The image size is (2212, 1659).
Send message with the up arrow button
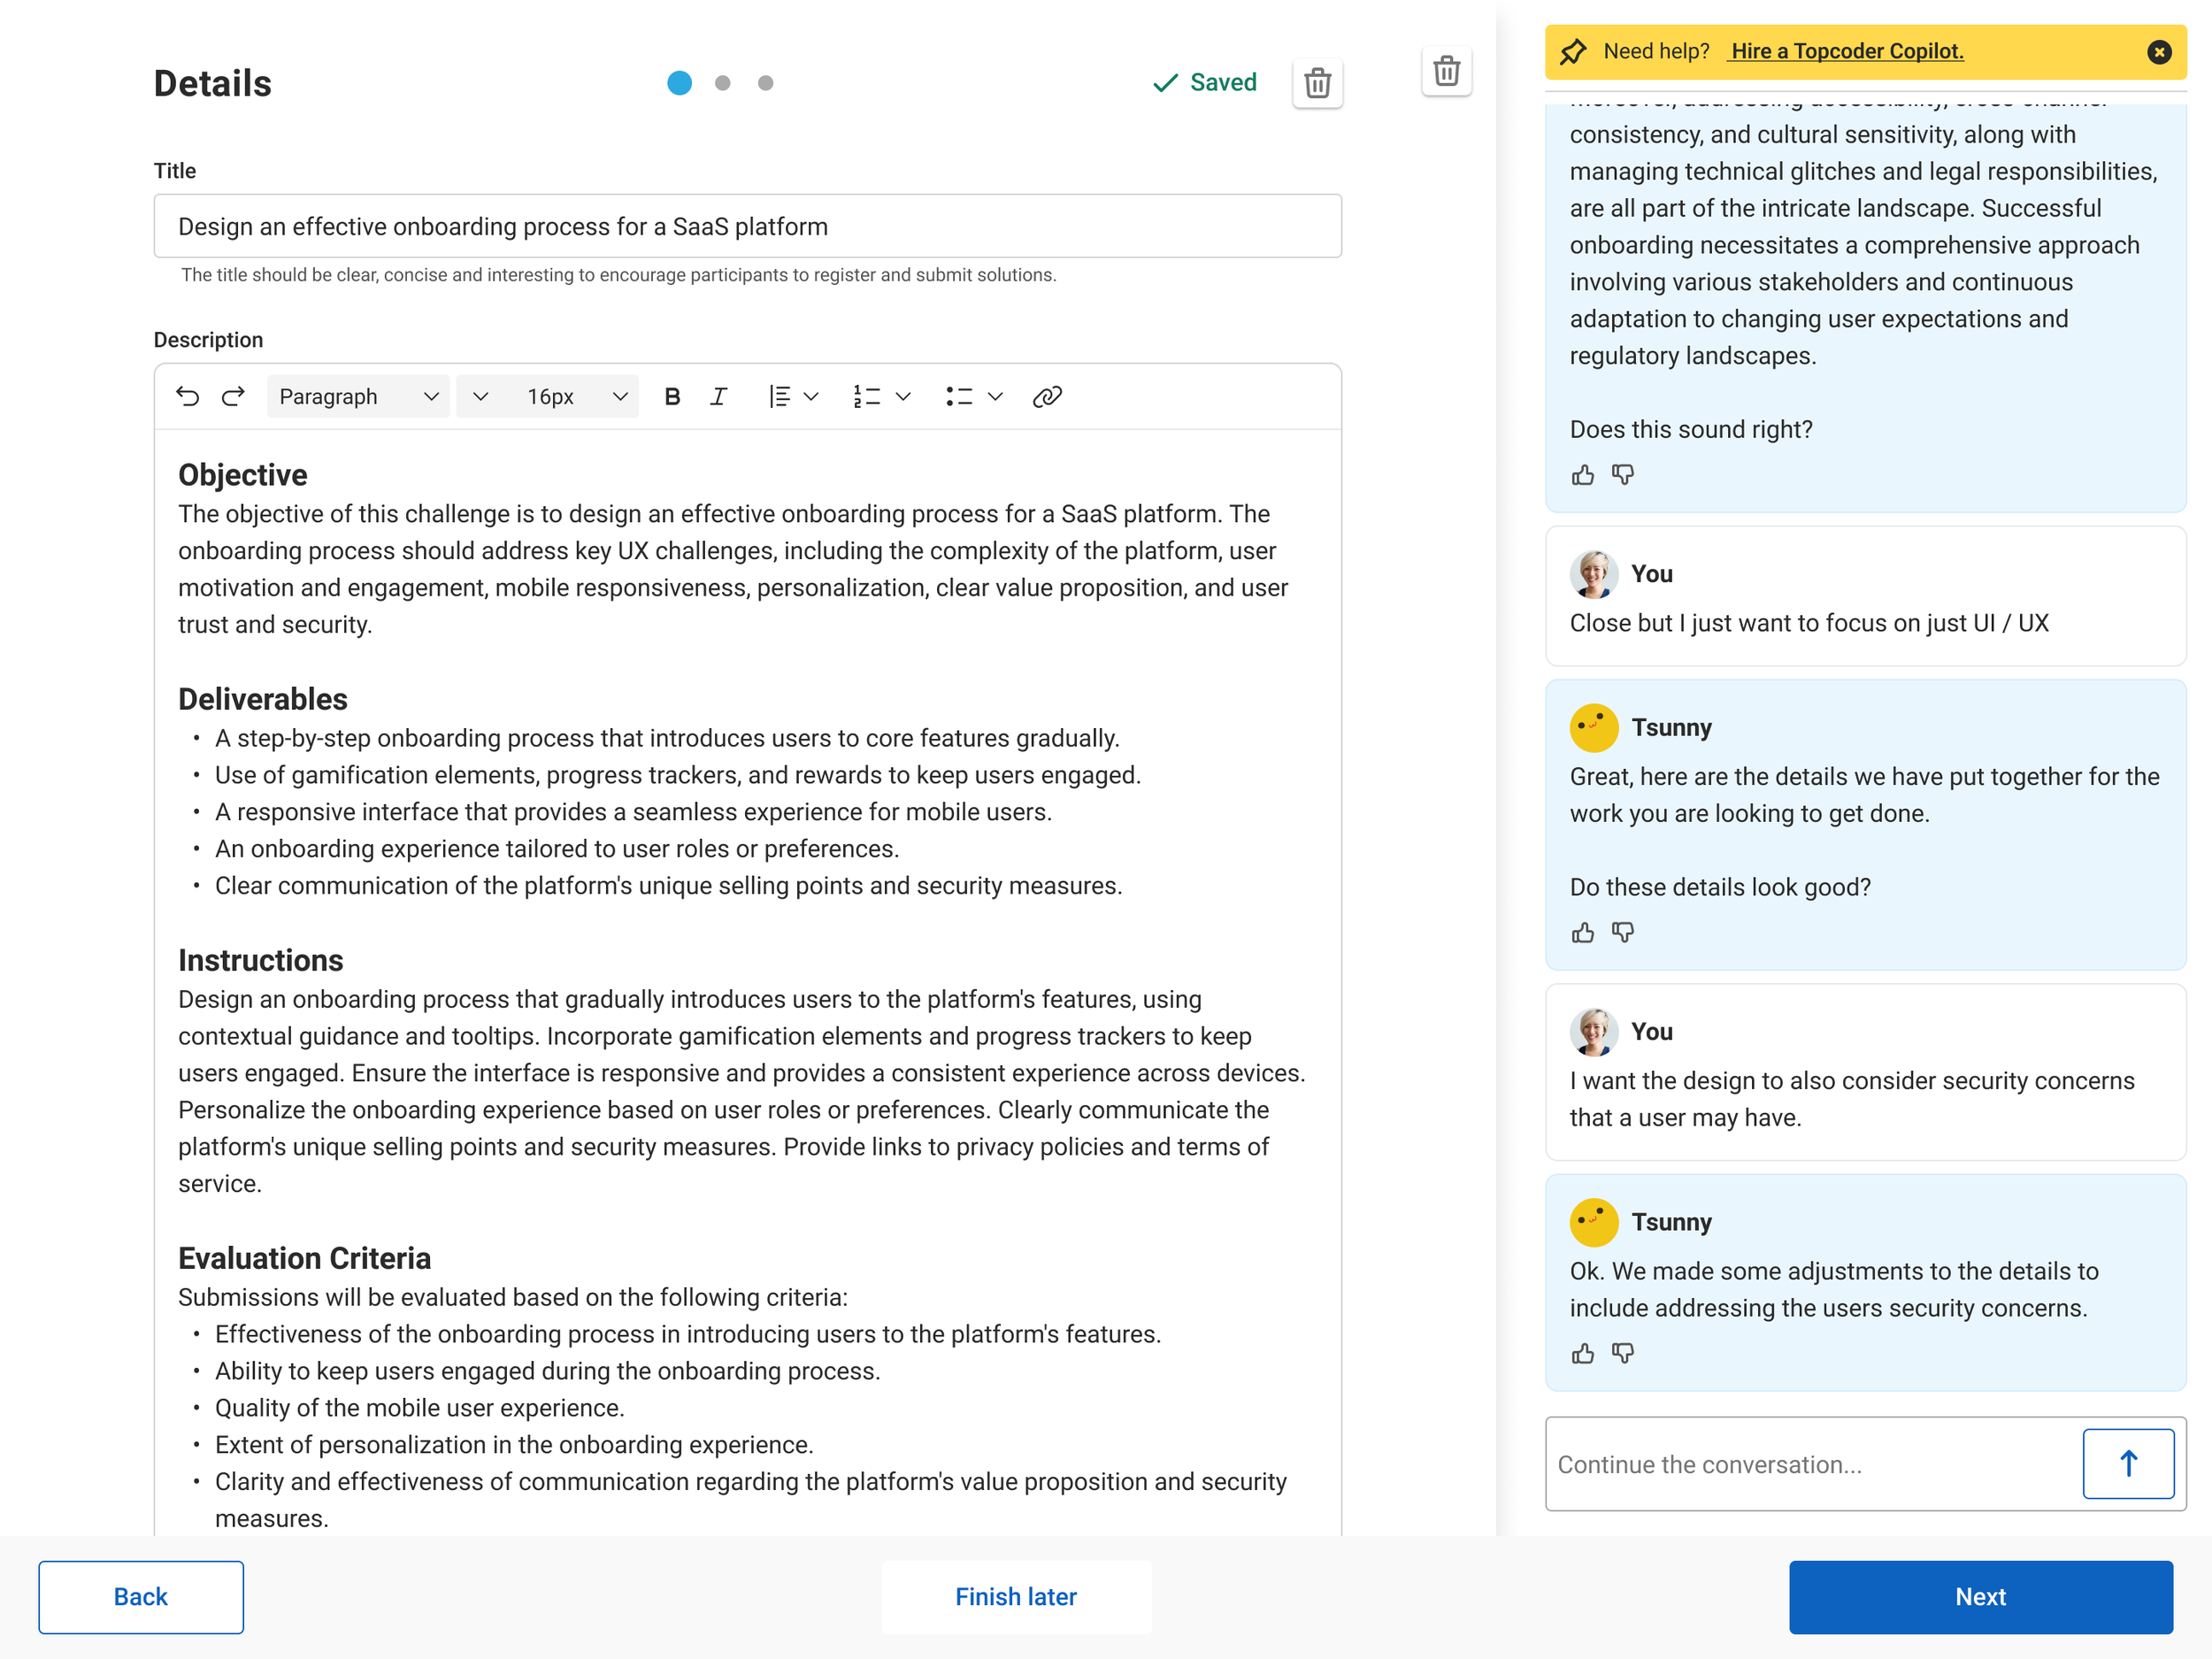click(x=2128, y=1463)
